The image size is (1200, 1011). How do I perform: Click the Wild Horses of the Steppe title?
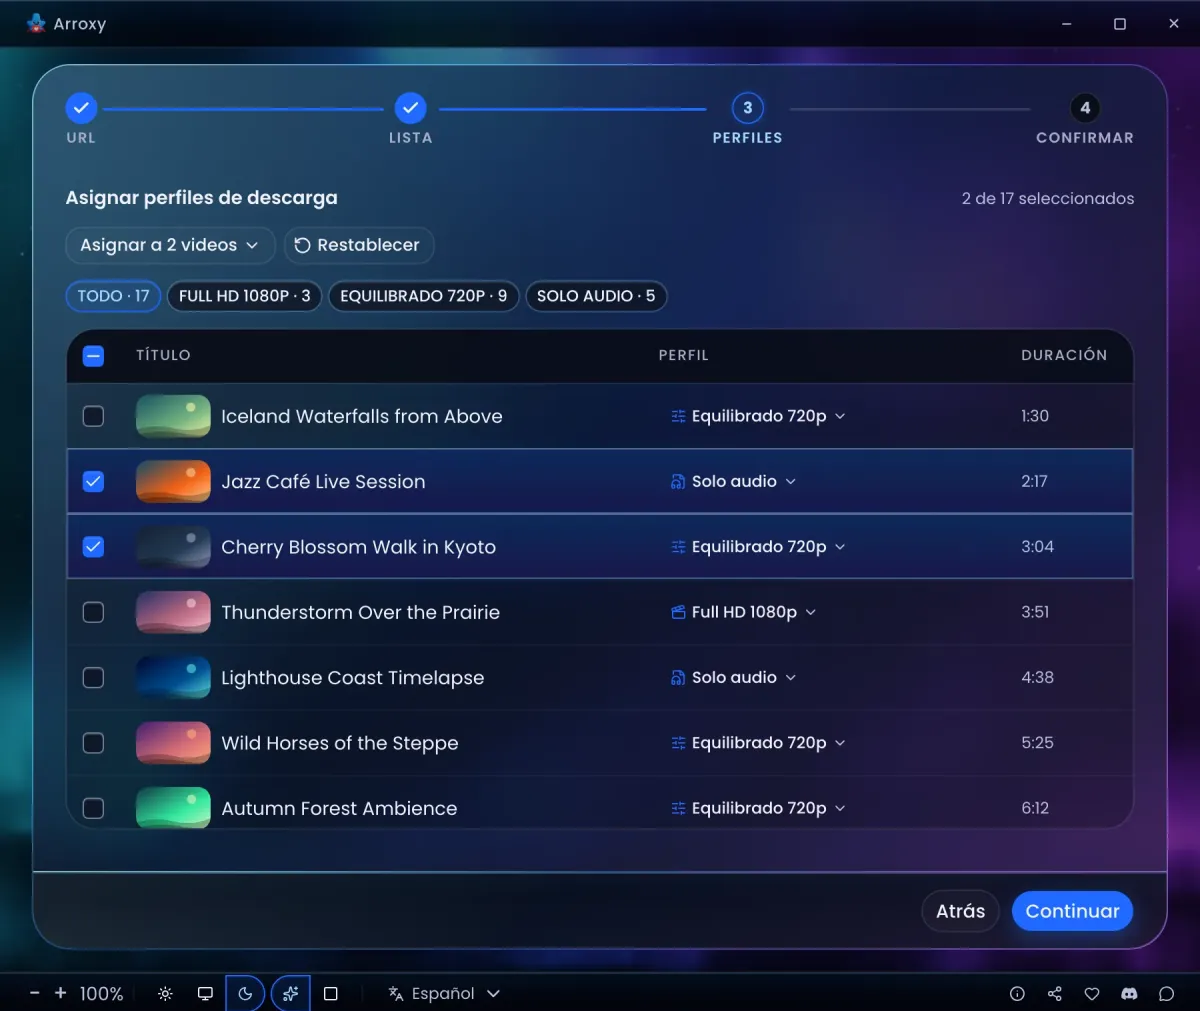340,743
